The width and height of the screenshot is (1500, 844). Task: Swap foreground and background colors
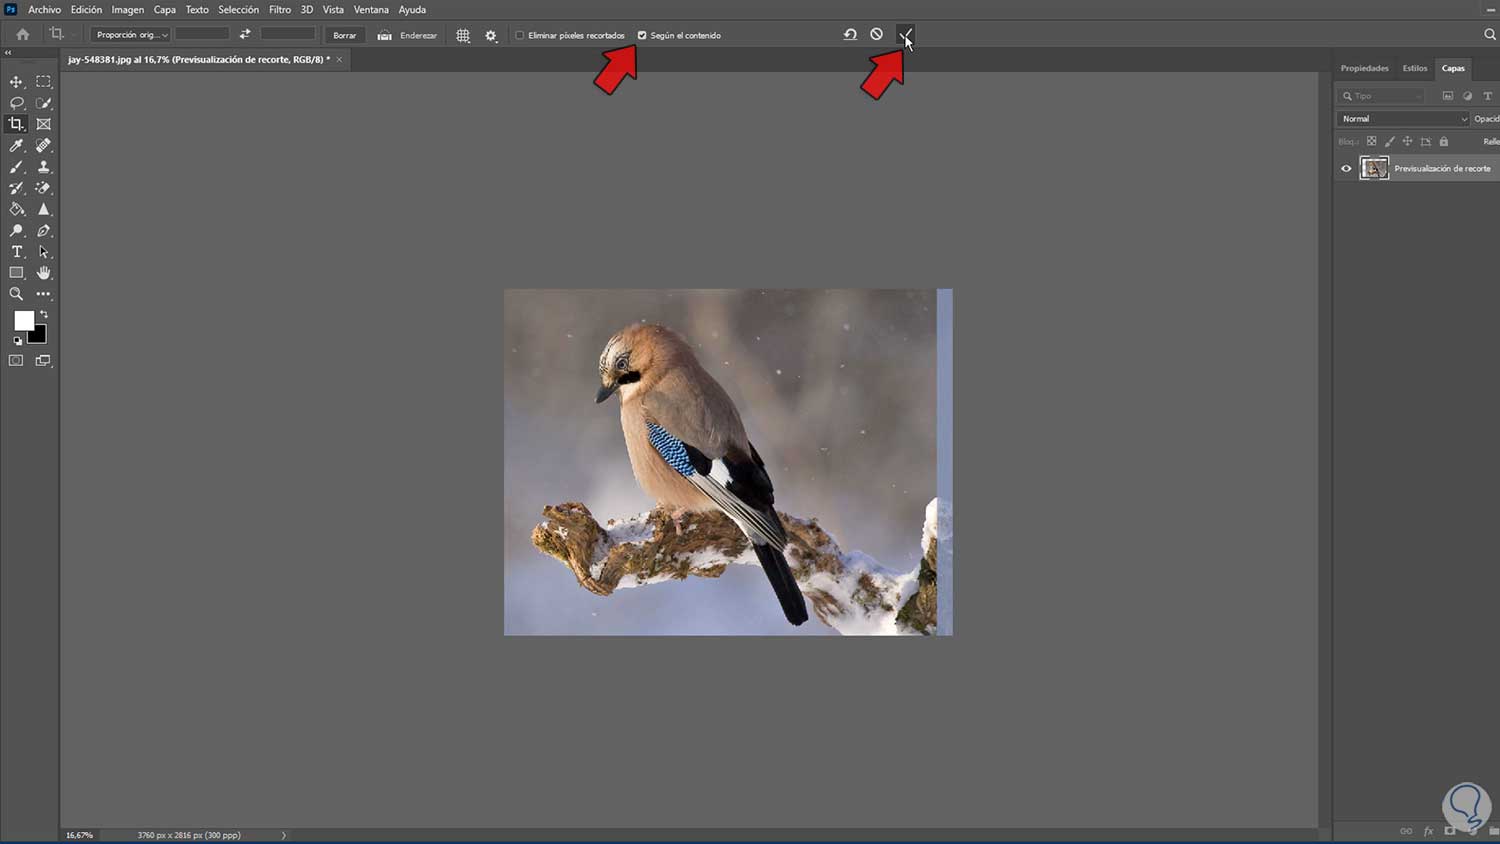43,315
